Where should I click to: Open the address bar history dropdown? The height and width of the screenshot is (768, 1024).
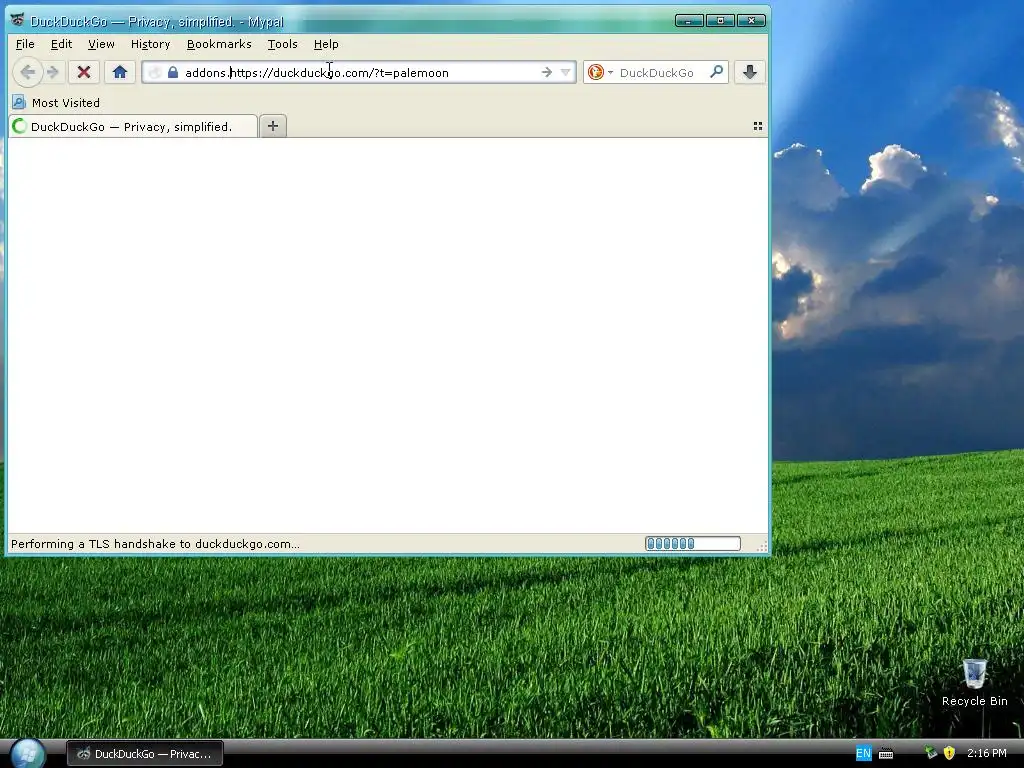pos(566,72)
